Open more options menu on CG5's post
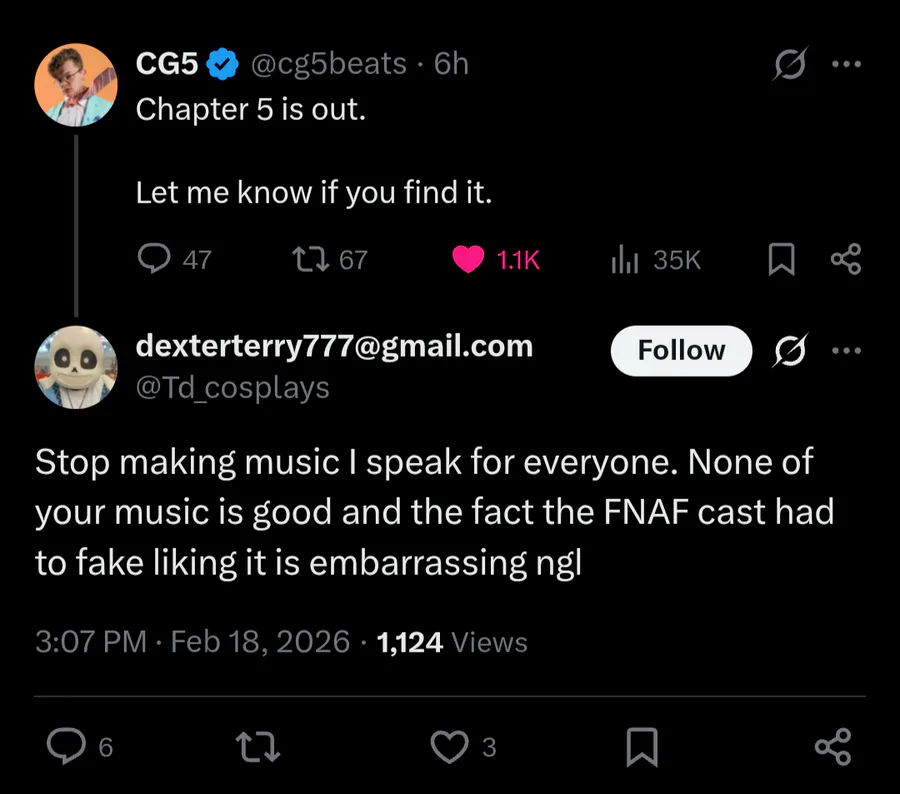The height and width of the screenshot is (794, 900). [846, 65]
